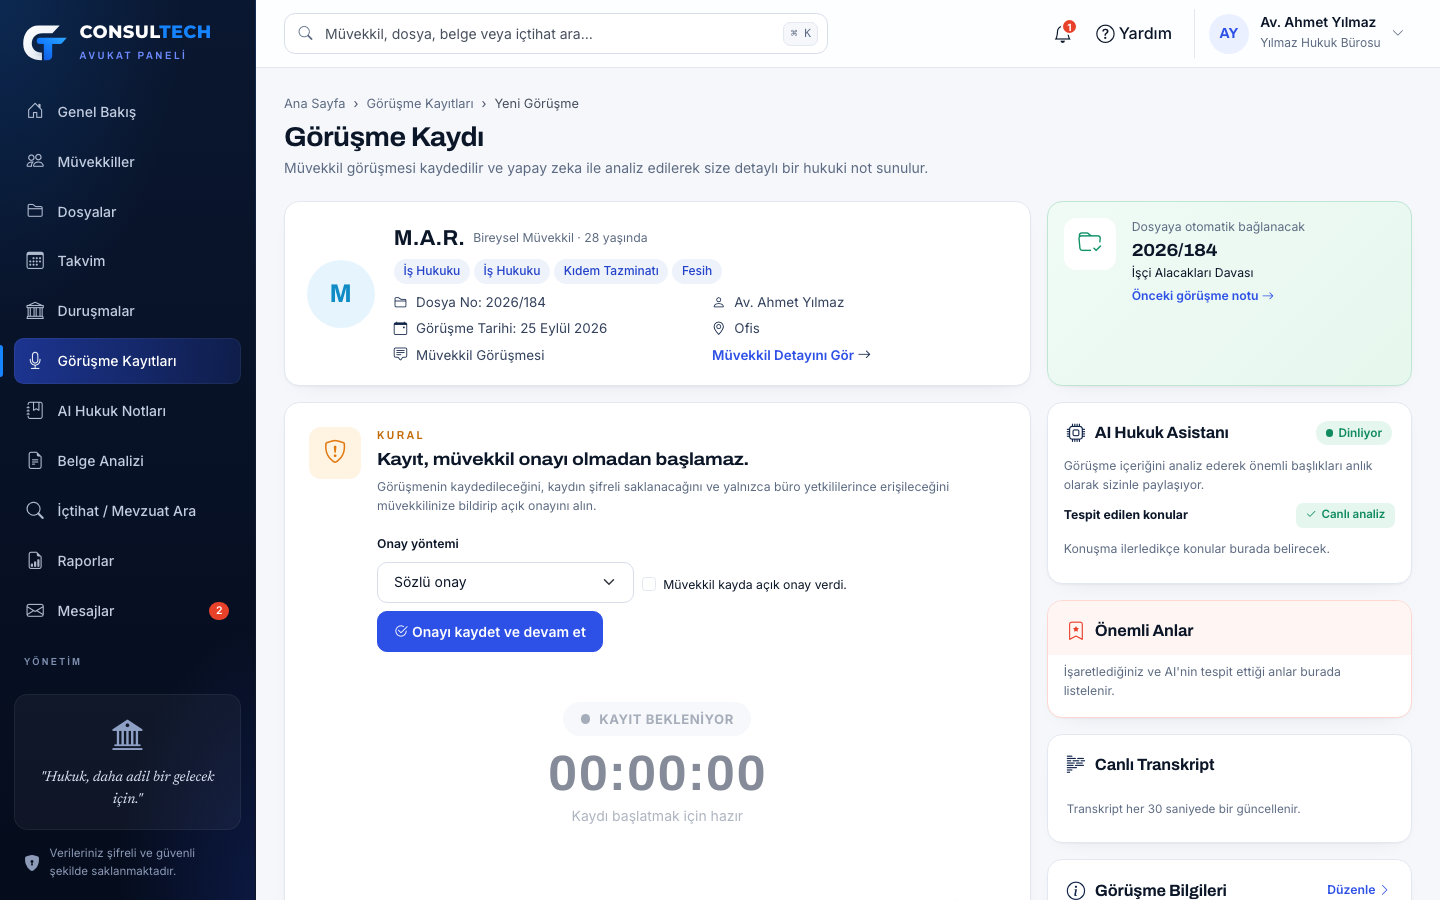Screen dimensions: 1440x900
Task: Open Duruşmalar in the sidebar
Action: tap(128, 311)
